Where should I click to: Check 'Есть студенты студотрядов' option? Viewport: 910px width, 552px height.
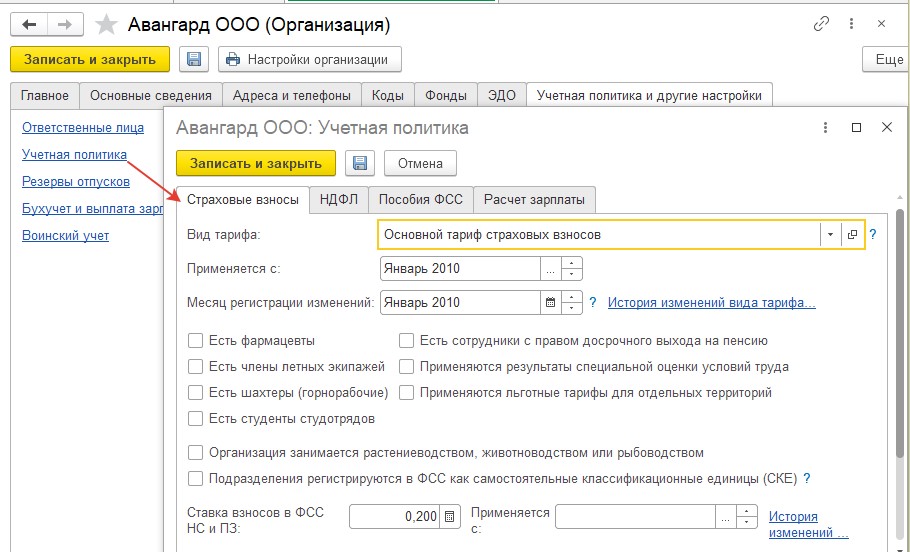[195, 418]
